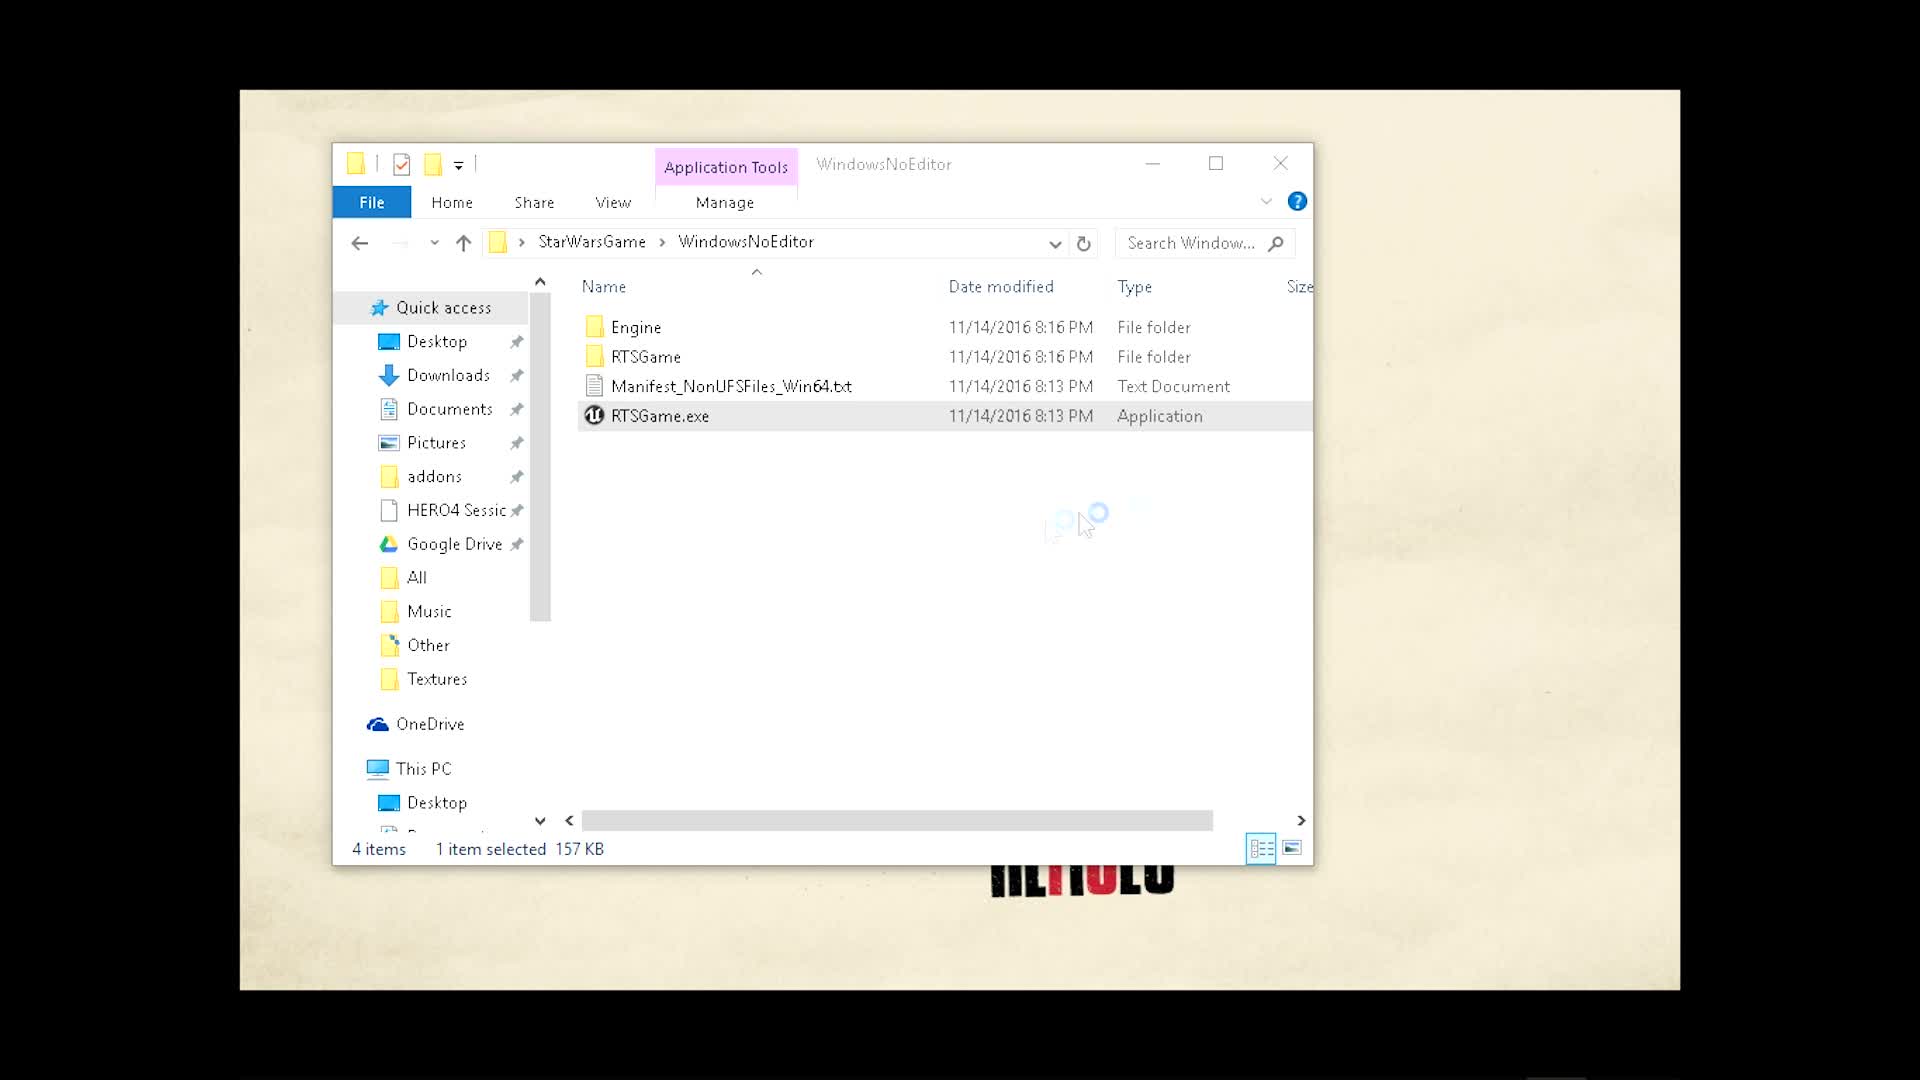Switch to the View ribbon tab

613,202
